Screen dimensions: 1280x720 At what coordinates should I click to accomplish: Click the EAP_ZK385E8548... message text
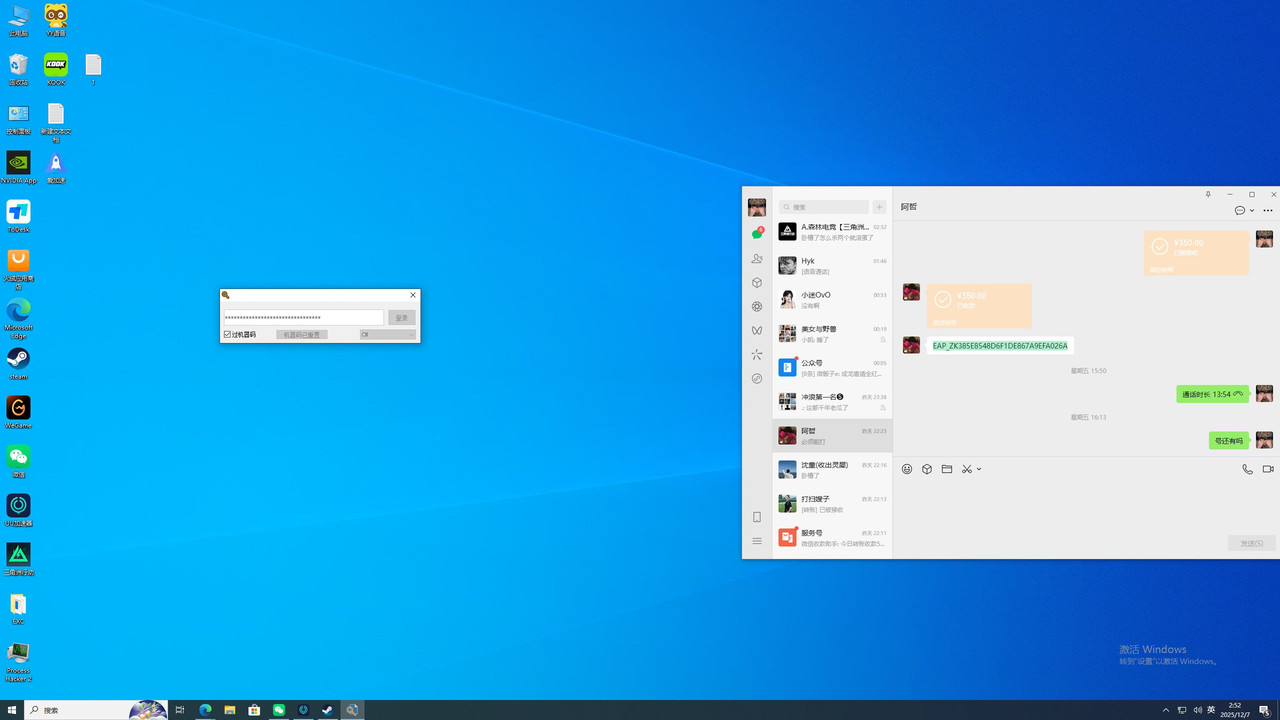[x=1000, y=346]
